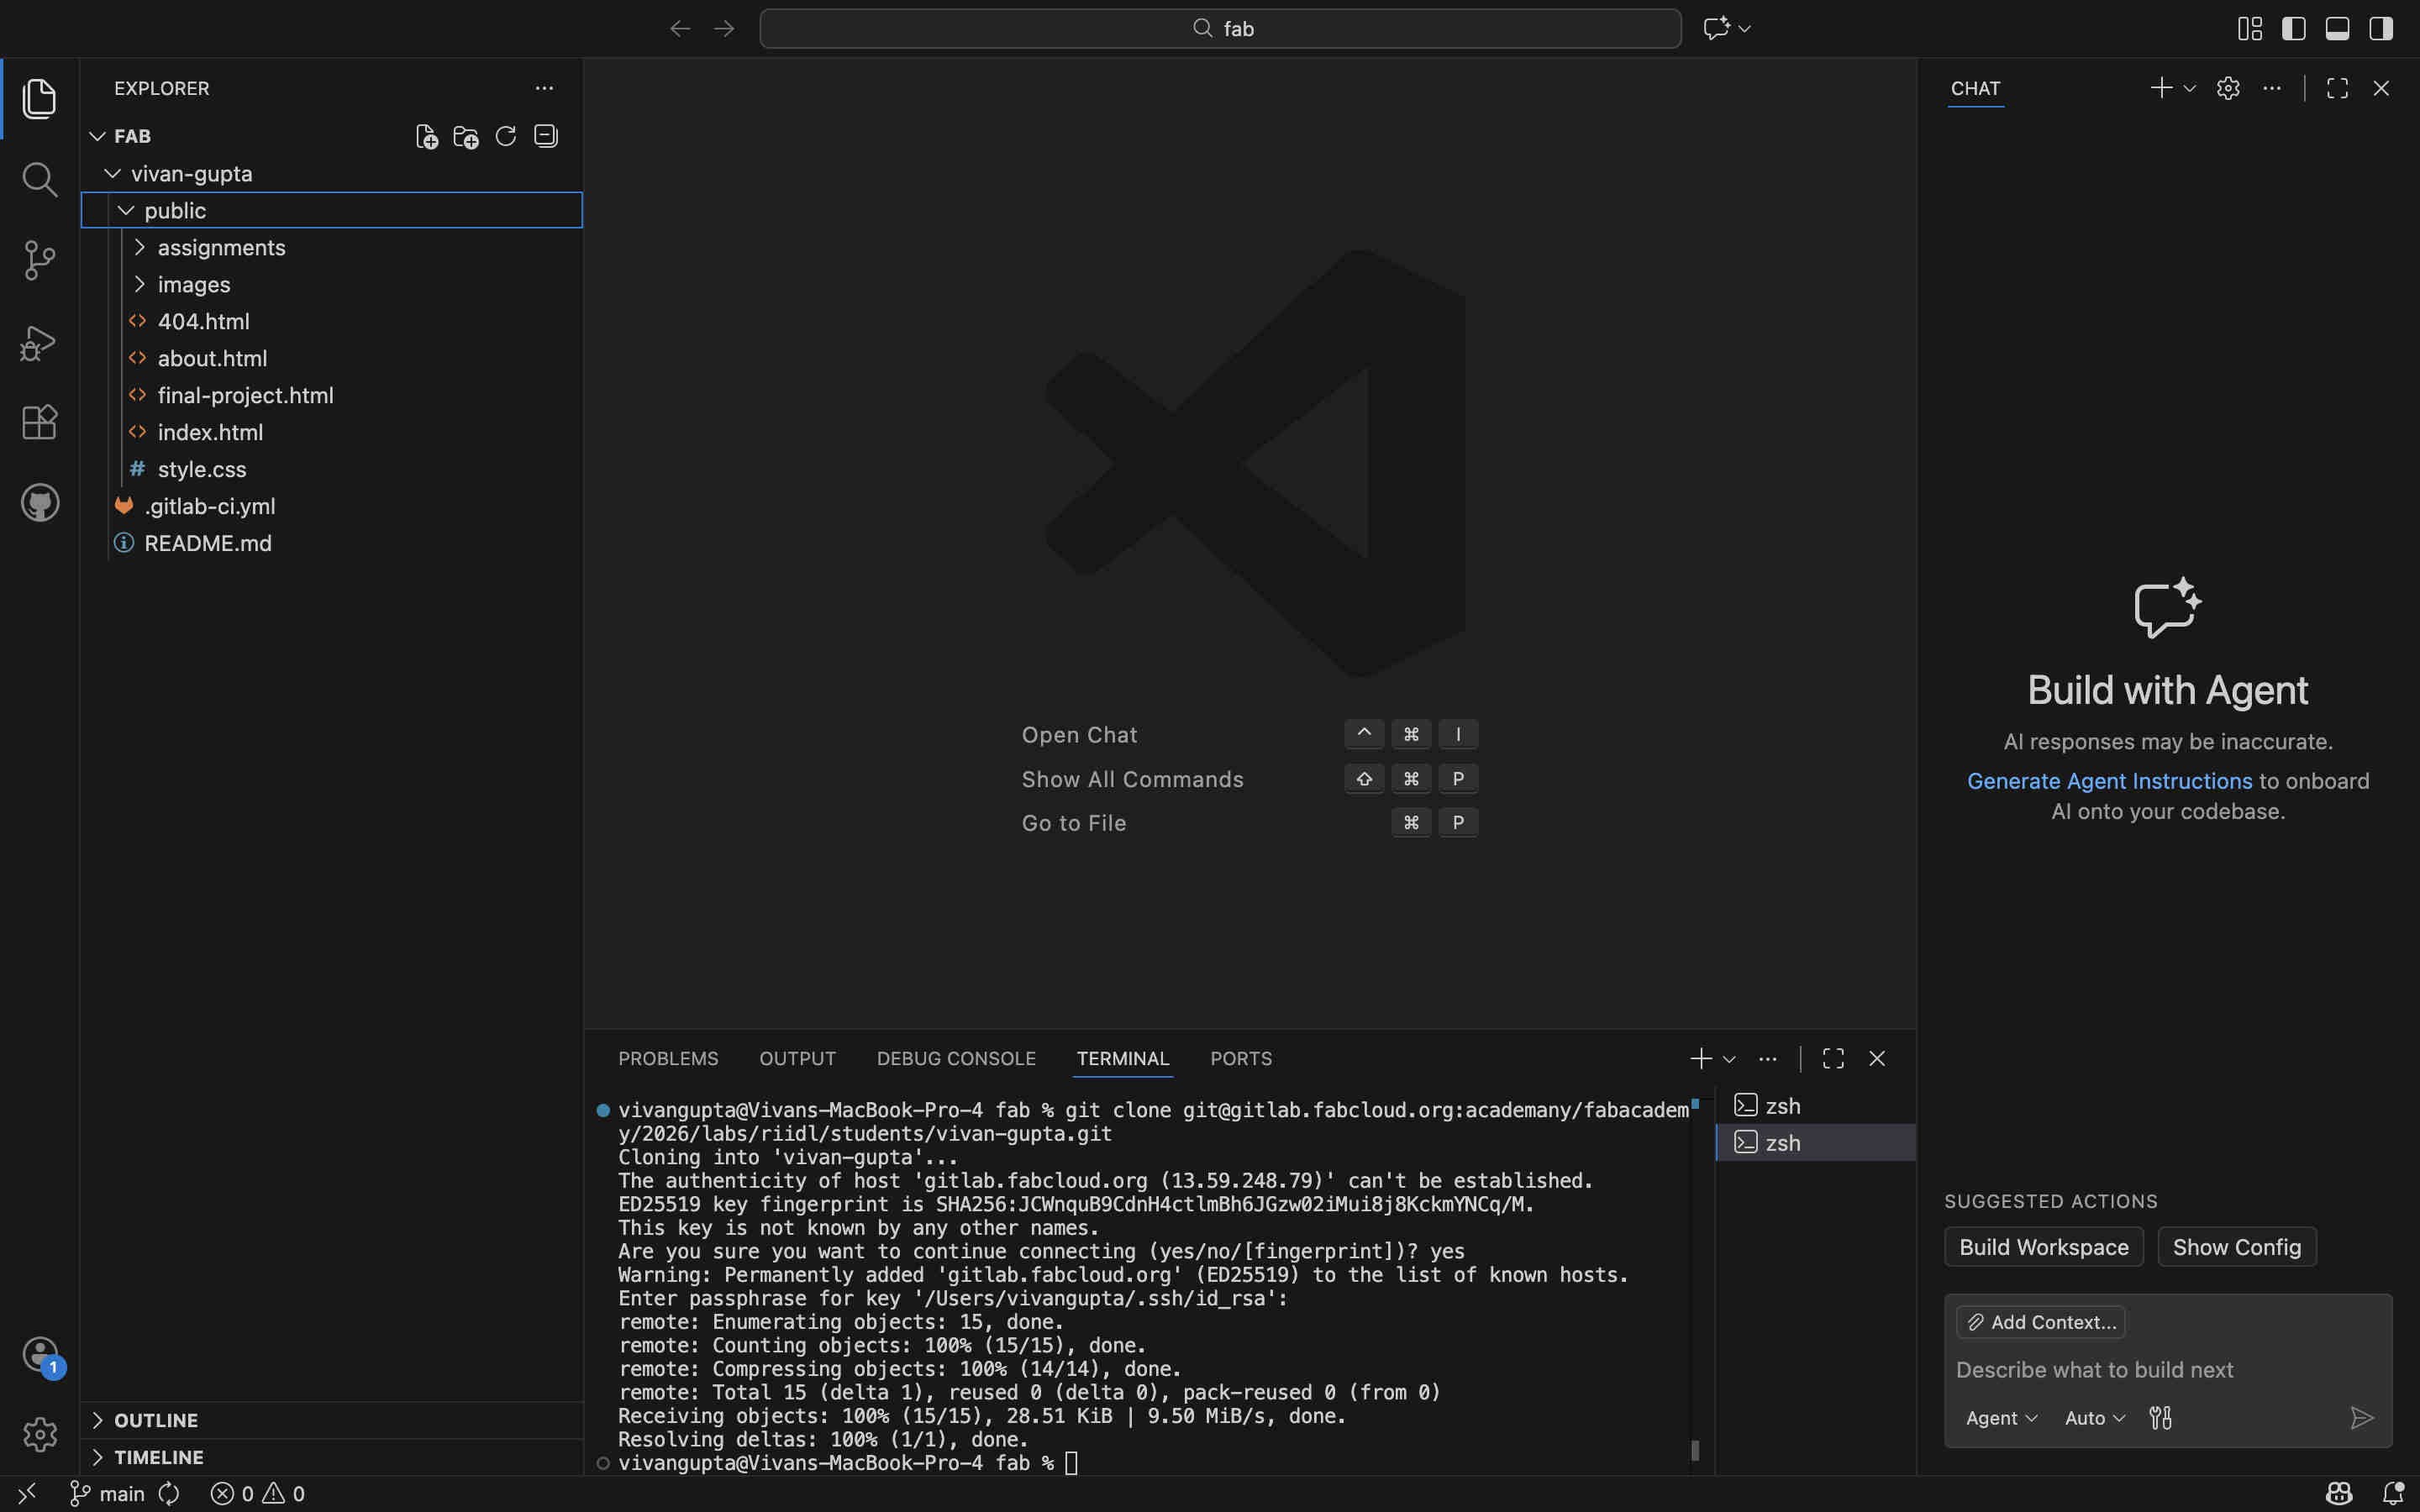Toggle the secondary side bar visibility

(x=2381, y=28)
